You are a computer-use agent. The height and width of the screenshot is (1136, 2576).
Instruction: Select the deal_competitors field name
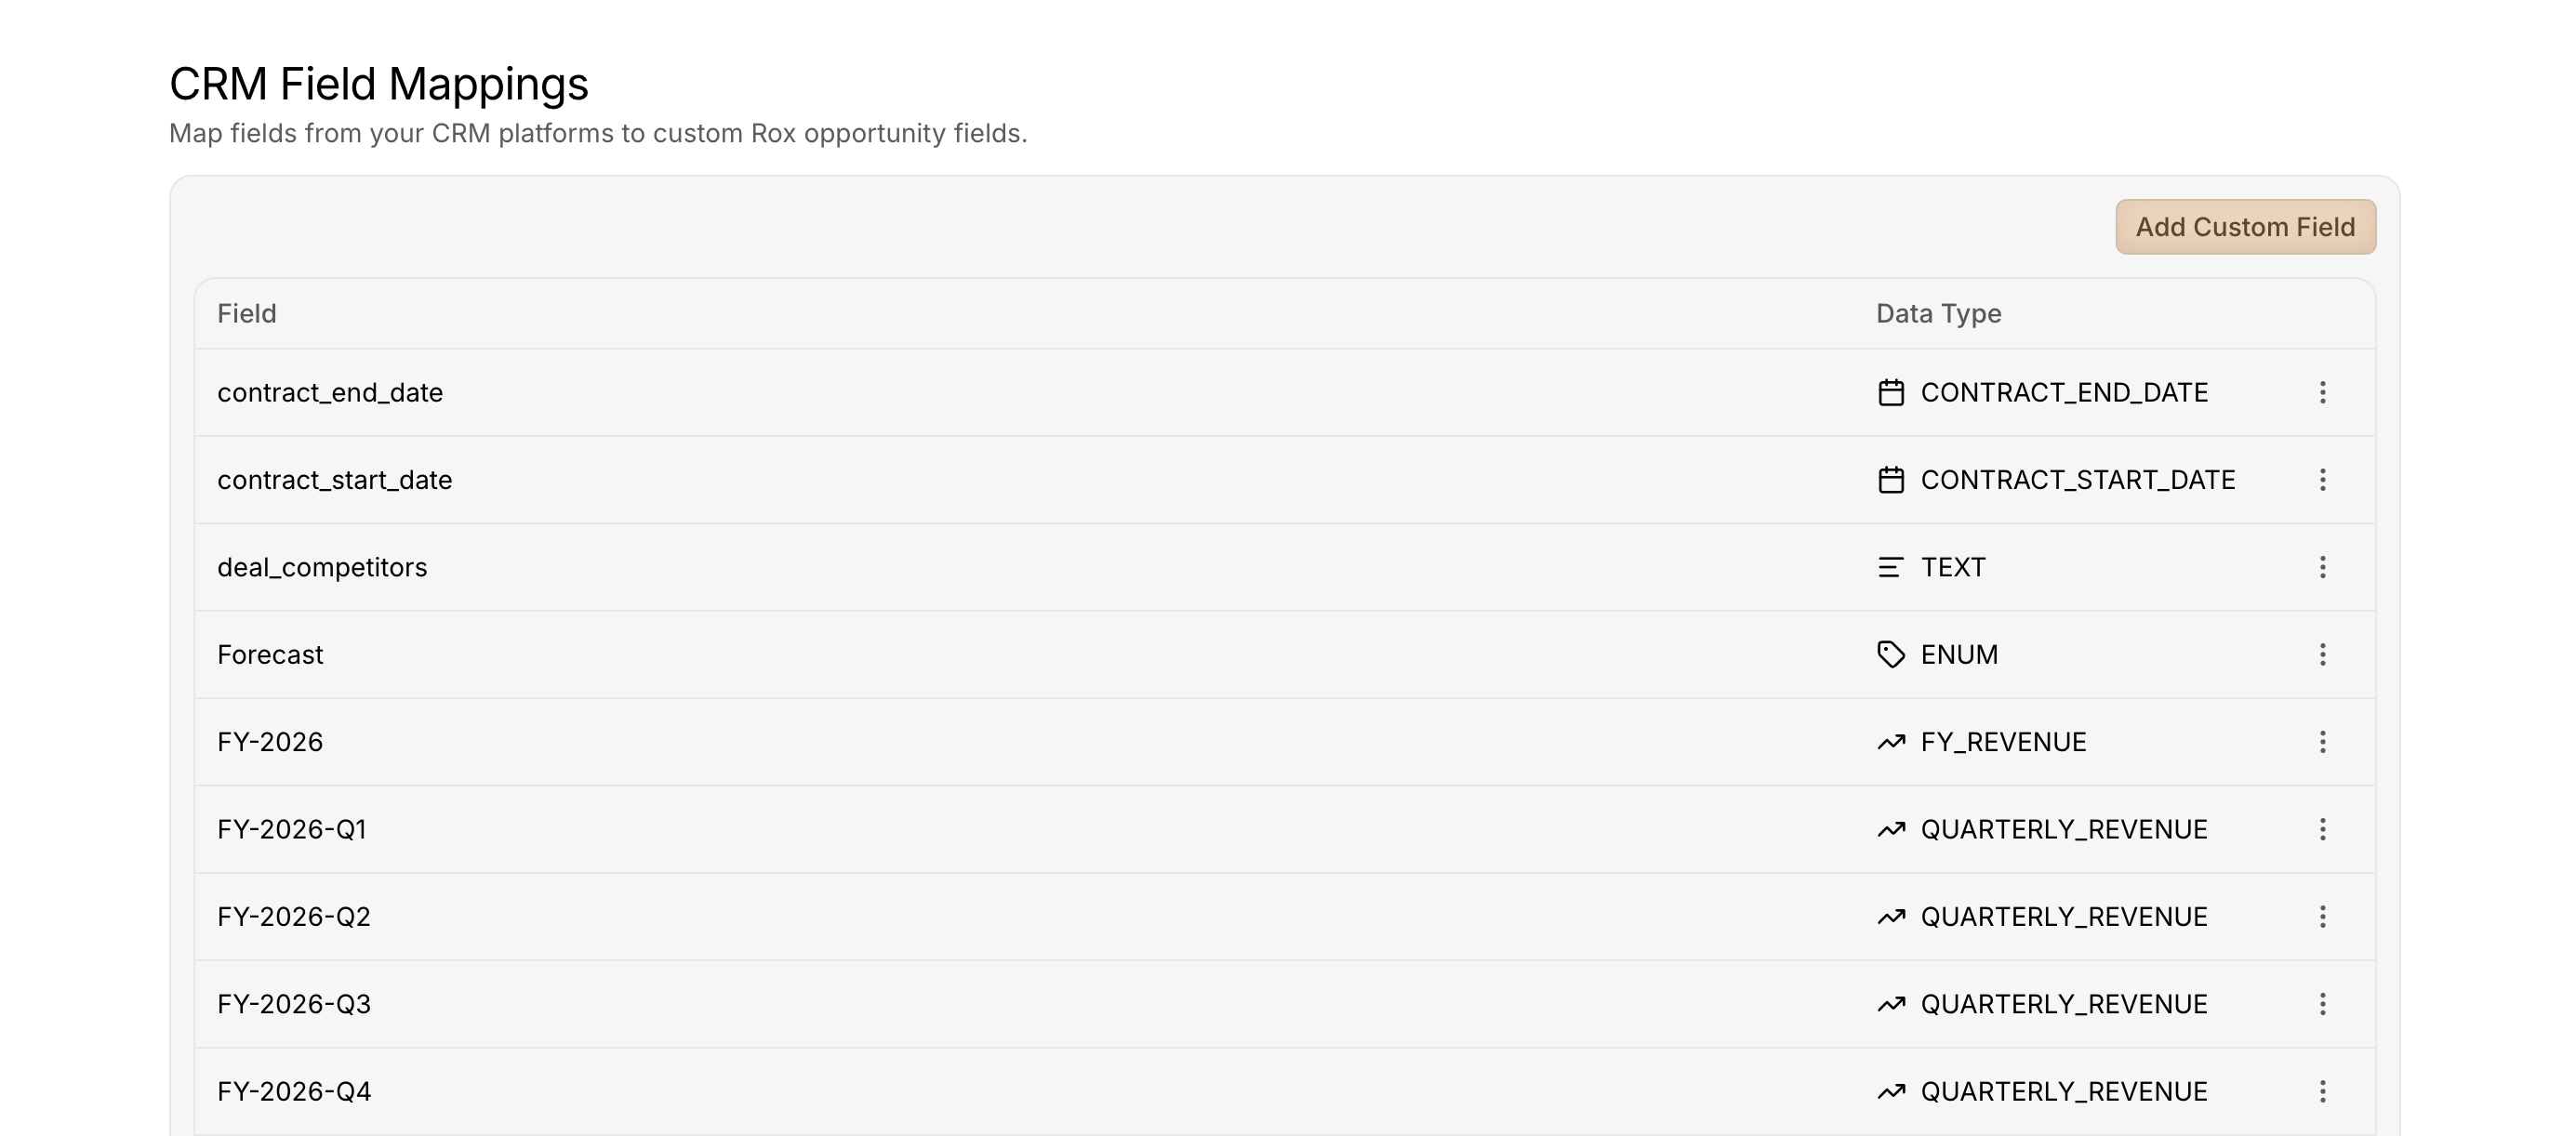pyautogui.click(x=322, y=567)
